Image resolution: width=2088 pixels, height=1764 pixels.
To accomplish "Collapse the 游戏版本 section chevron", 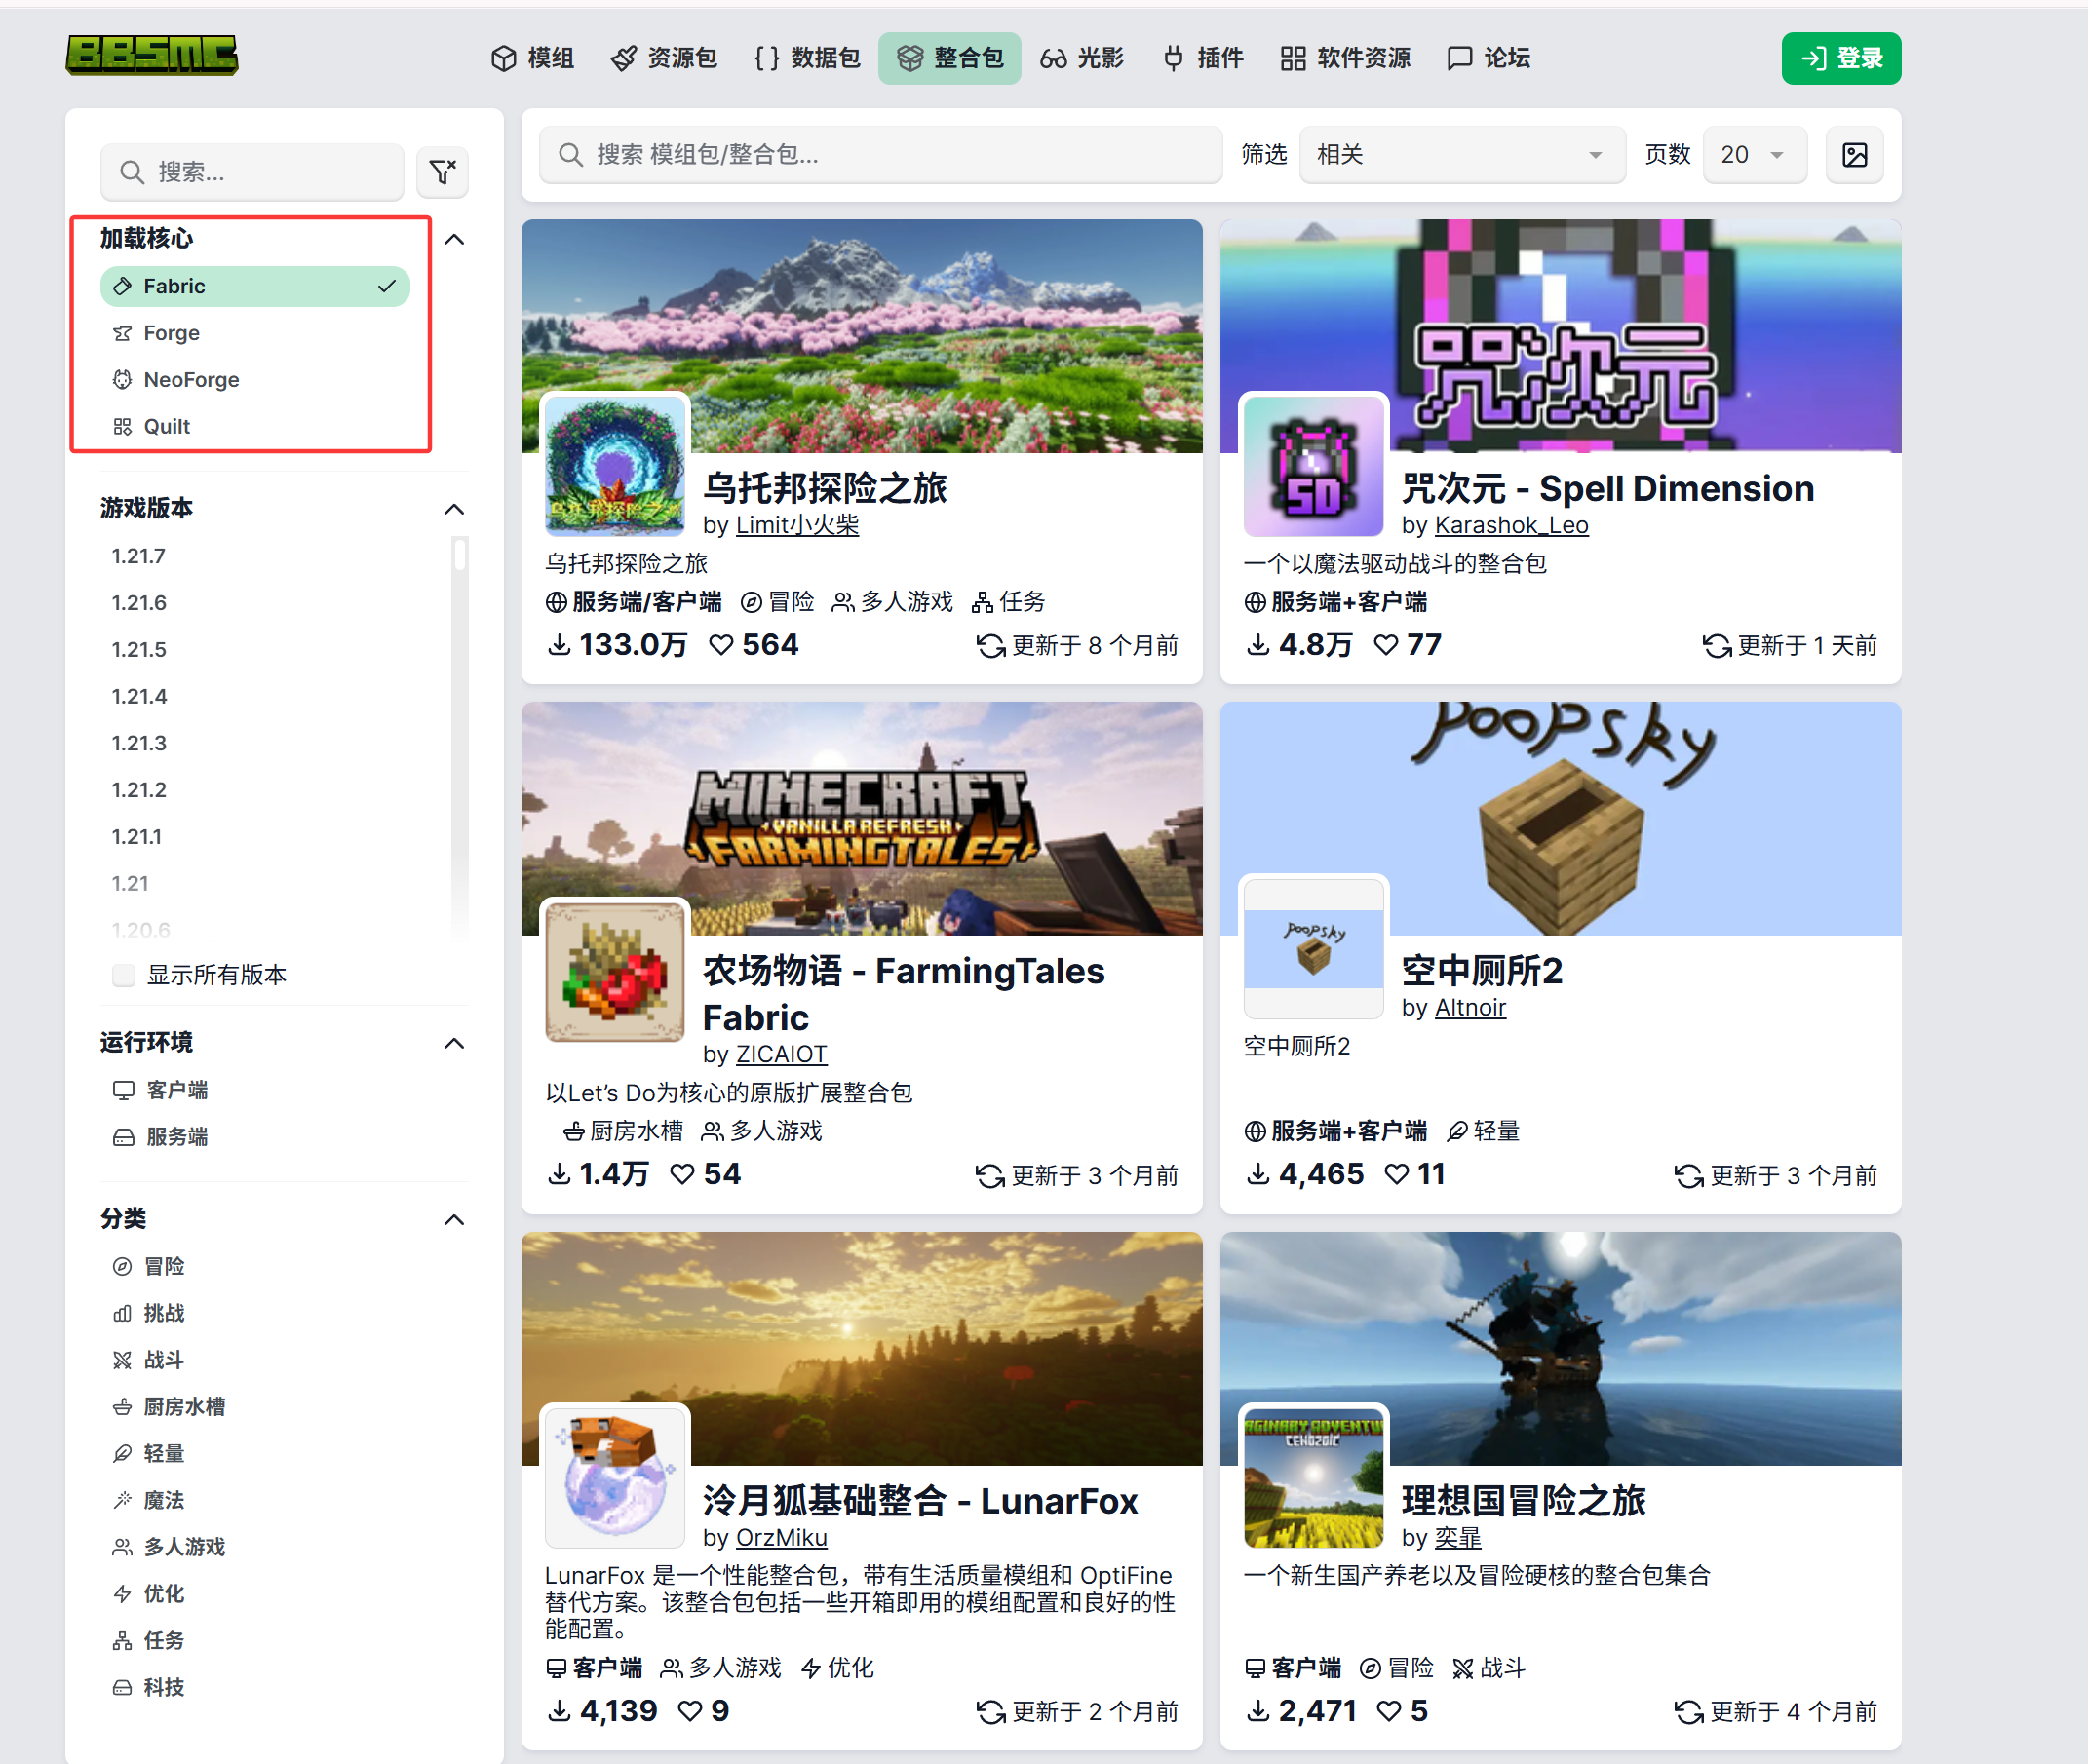I will [x=454, y=509].
